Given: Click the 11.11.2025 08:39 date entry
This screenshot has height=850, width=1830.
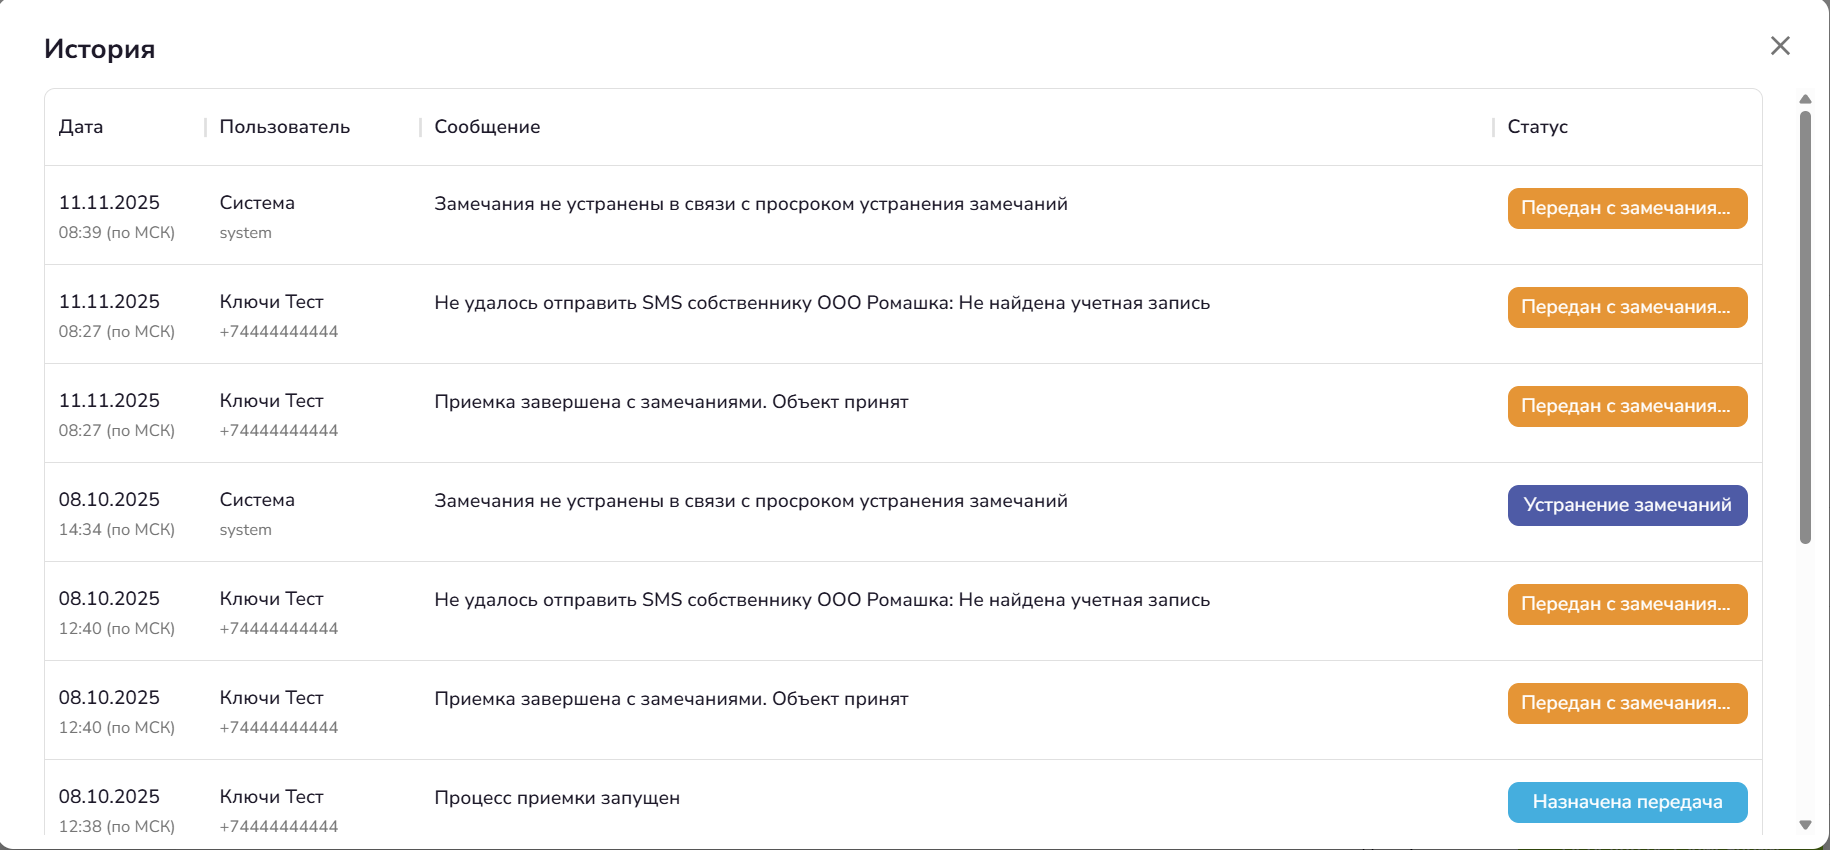Looking at the screenshot, I should [109, 203].
